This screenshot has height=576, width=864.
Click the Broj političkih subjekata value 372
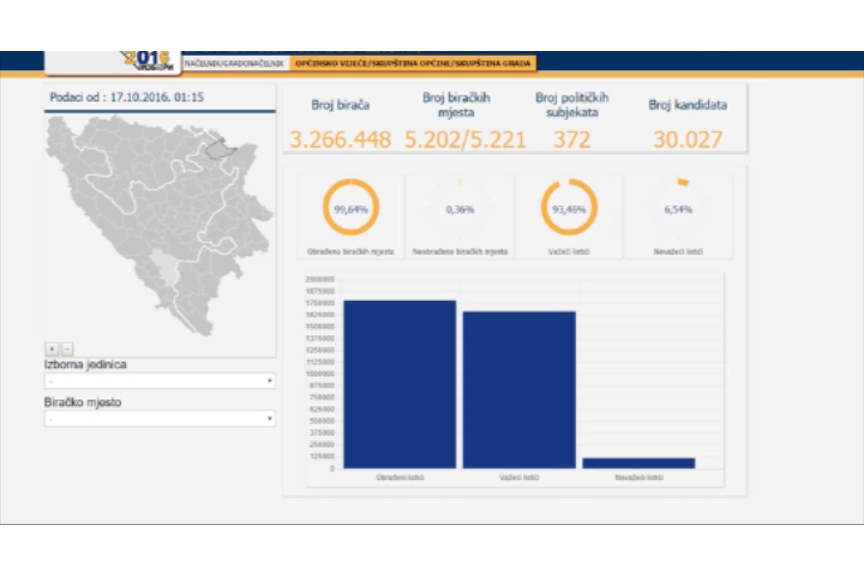(x=571, y=139)
